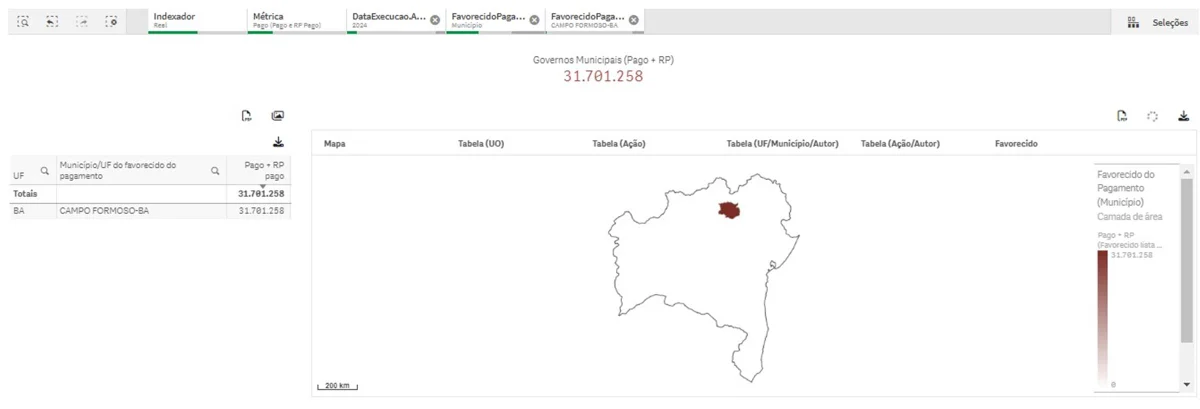1200x409 pixels.
Task: Click the map legend color gradient
Action: [1102, 317]
